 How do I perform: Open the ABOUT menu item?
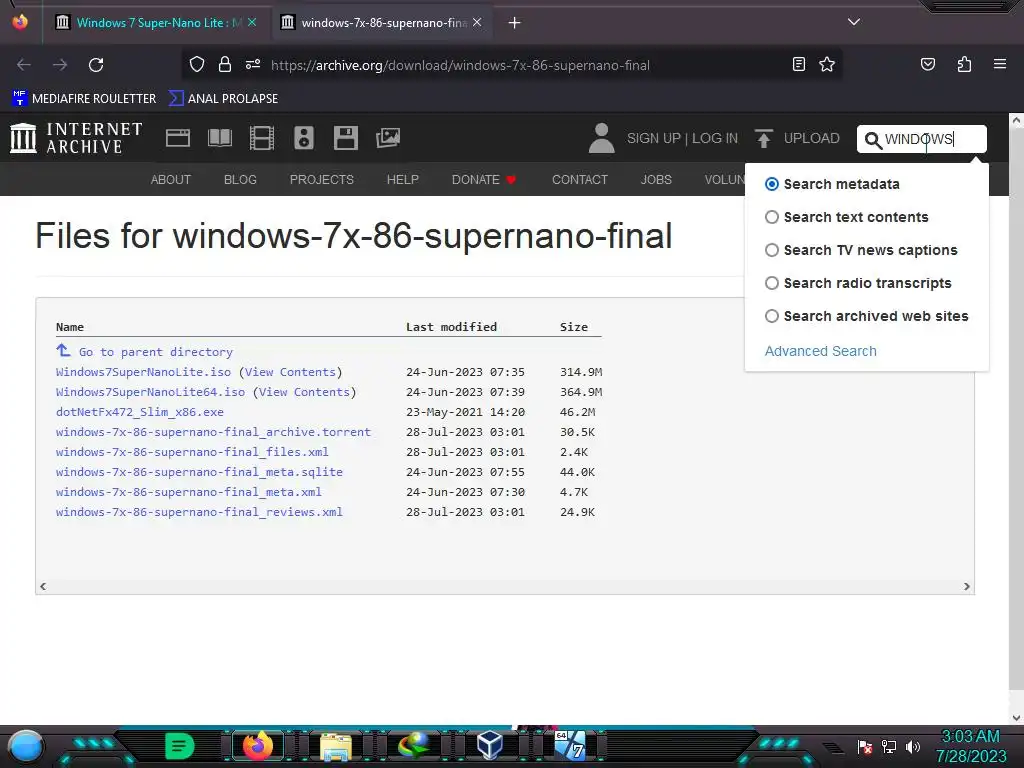[x=170, y=180]
